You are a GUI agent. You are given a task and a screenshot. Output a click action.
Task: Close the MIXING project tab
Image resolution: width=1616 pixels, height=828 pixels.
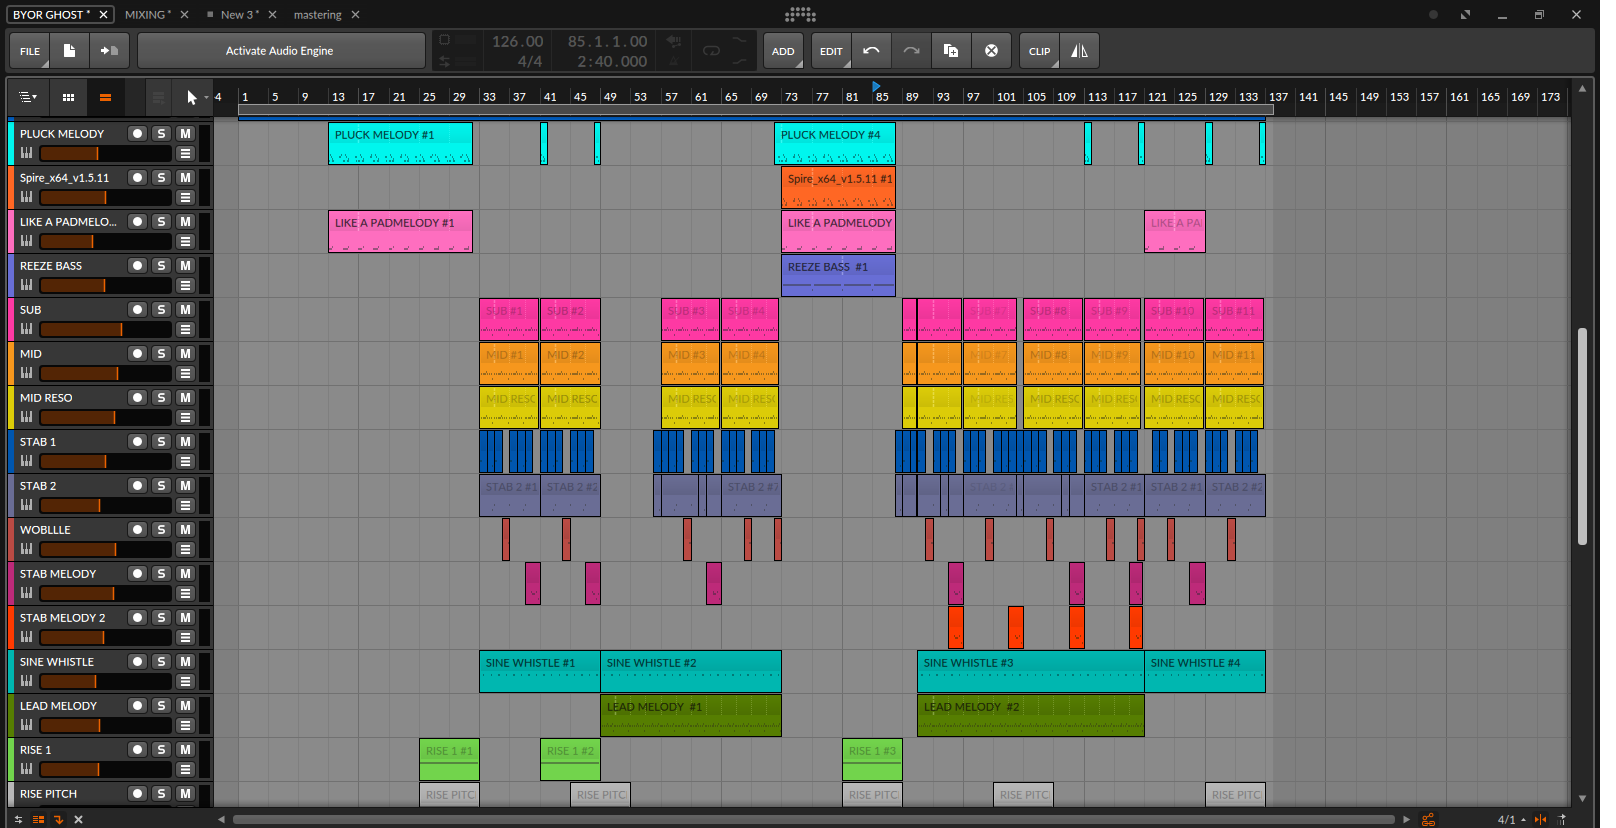click(184, 15)
